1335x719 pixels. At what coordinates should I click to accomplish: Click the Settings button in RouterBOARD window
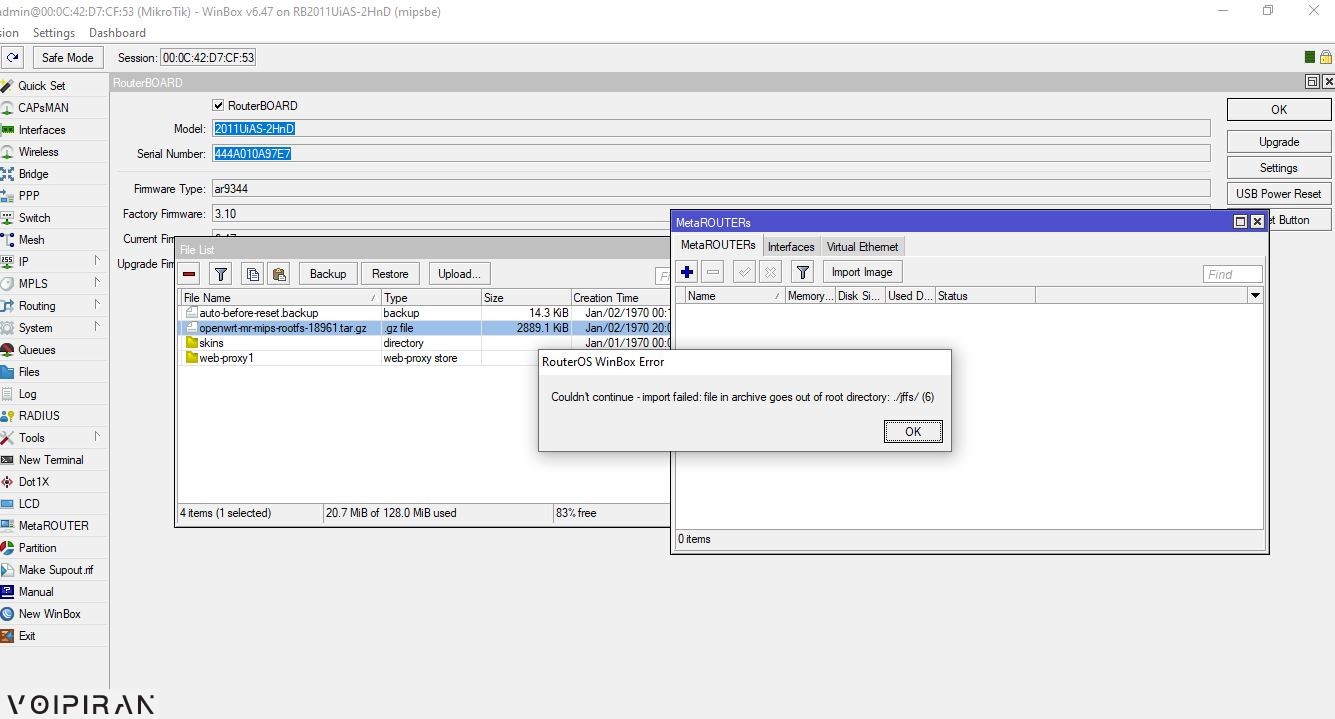tap(1279, 168)
